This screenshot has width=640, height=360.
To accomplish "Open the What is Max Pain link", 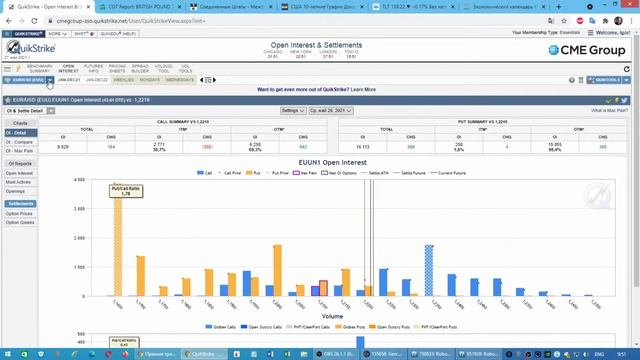I will point(609,111).
